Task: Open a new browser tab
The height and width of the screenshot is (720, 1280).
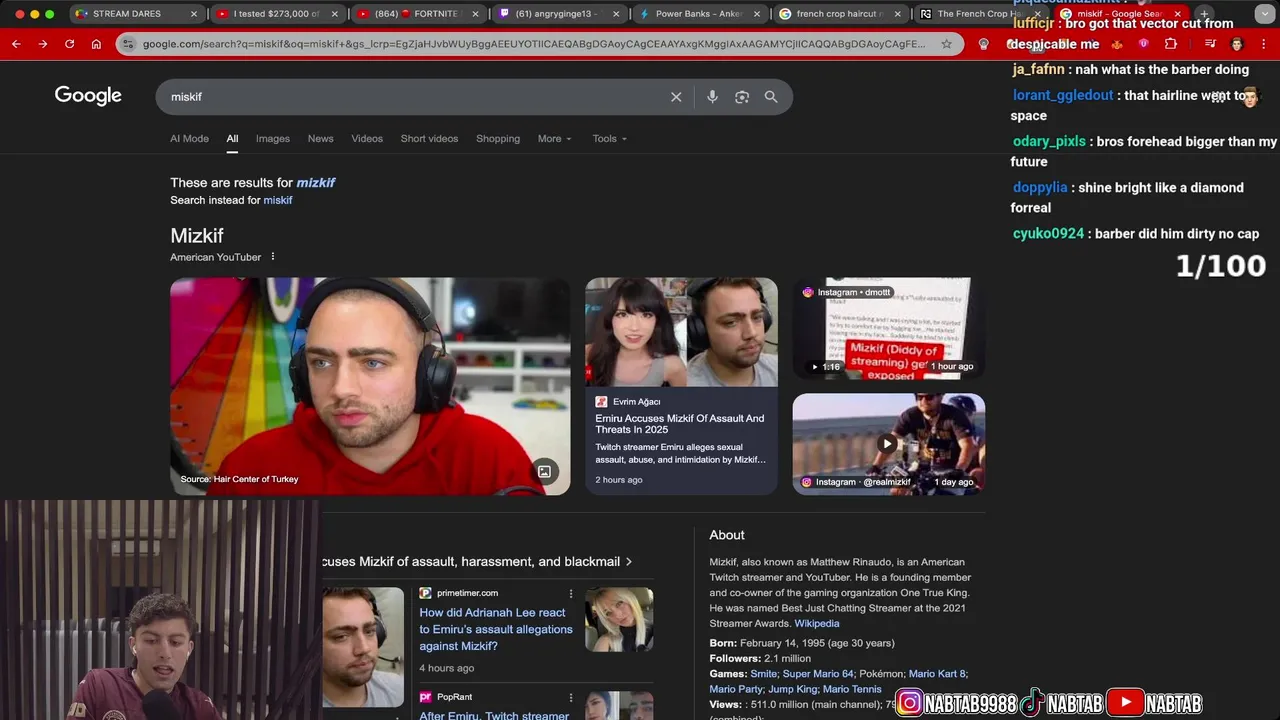Action: pos(1204,14)
